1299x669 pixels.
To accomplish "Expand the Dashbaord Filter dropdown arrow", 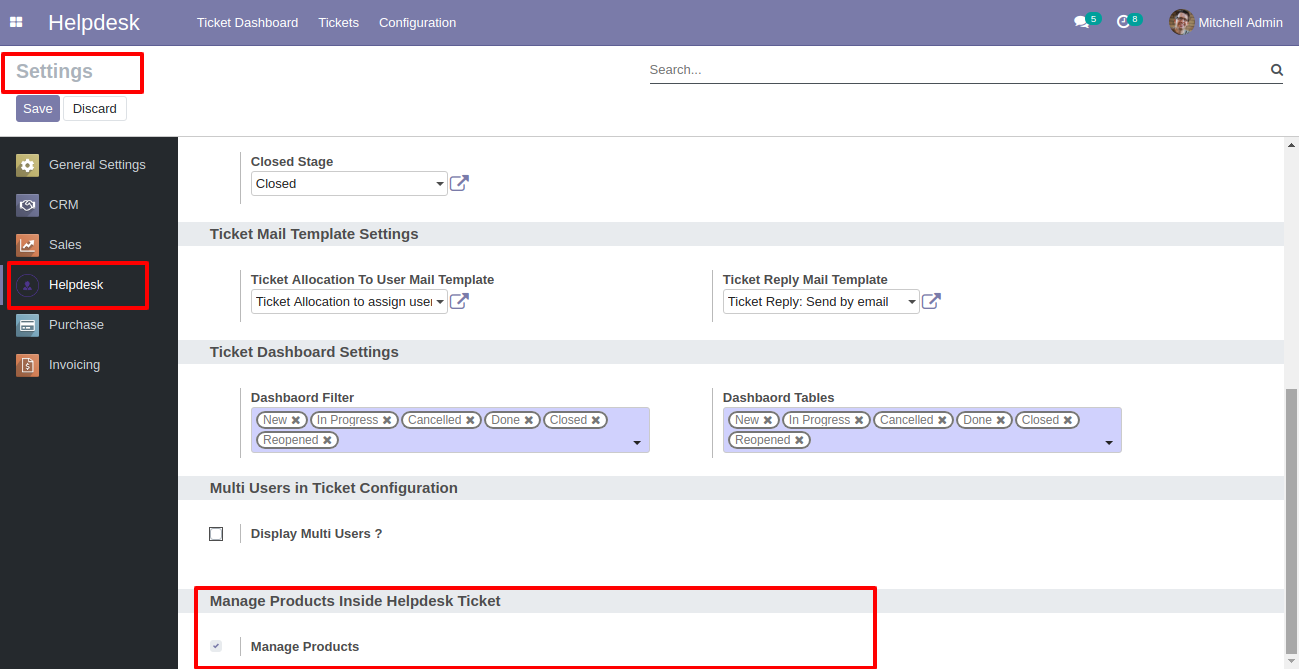I will click(637, 443).
